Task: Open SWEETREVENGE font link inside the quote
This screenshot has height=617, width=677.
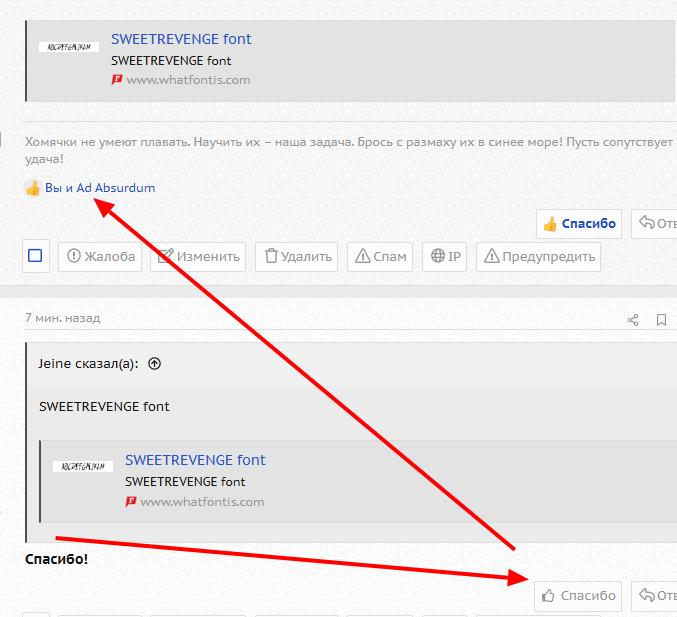Action: coord(195,460)
